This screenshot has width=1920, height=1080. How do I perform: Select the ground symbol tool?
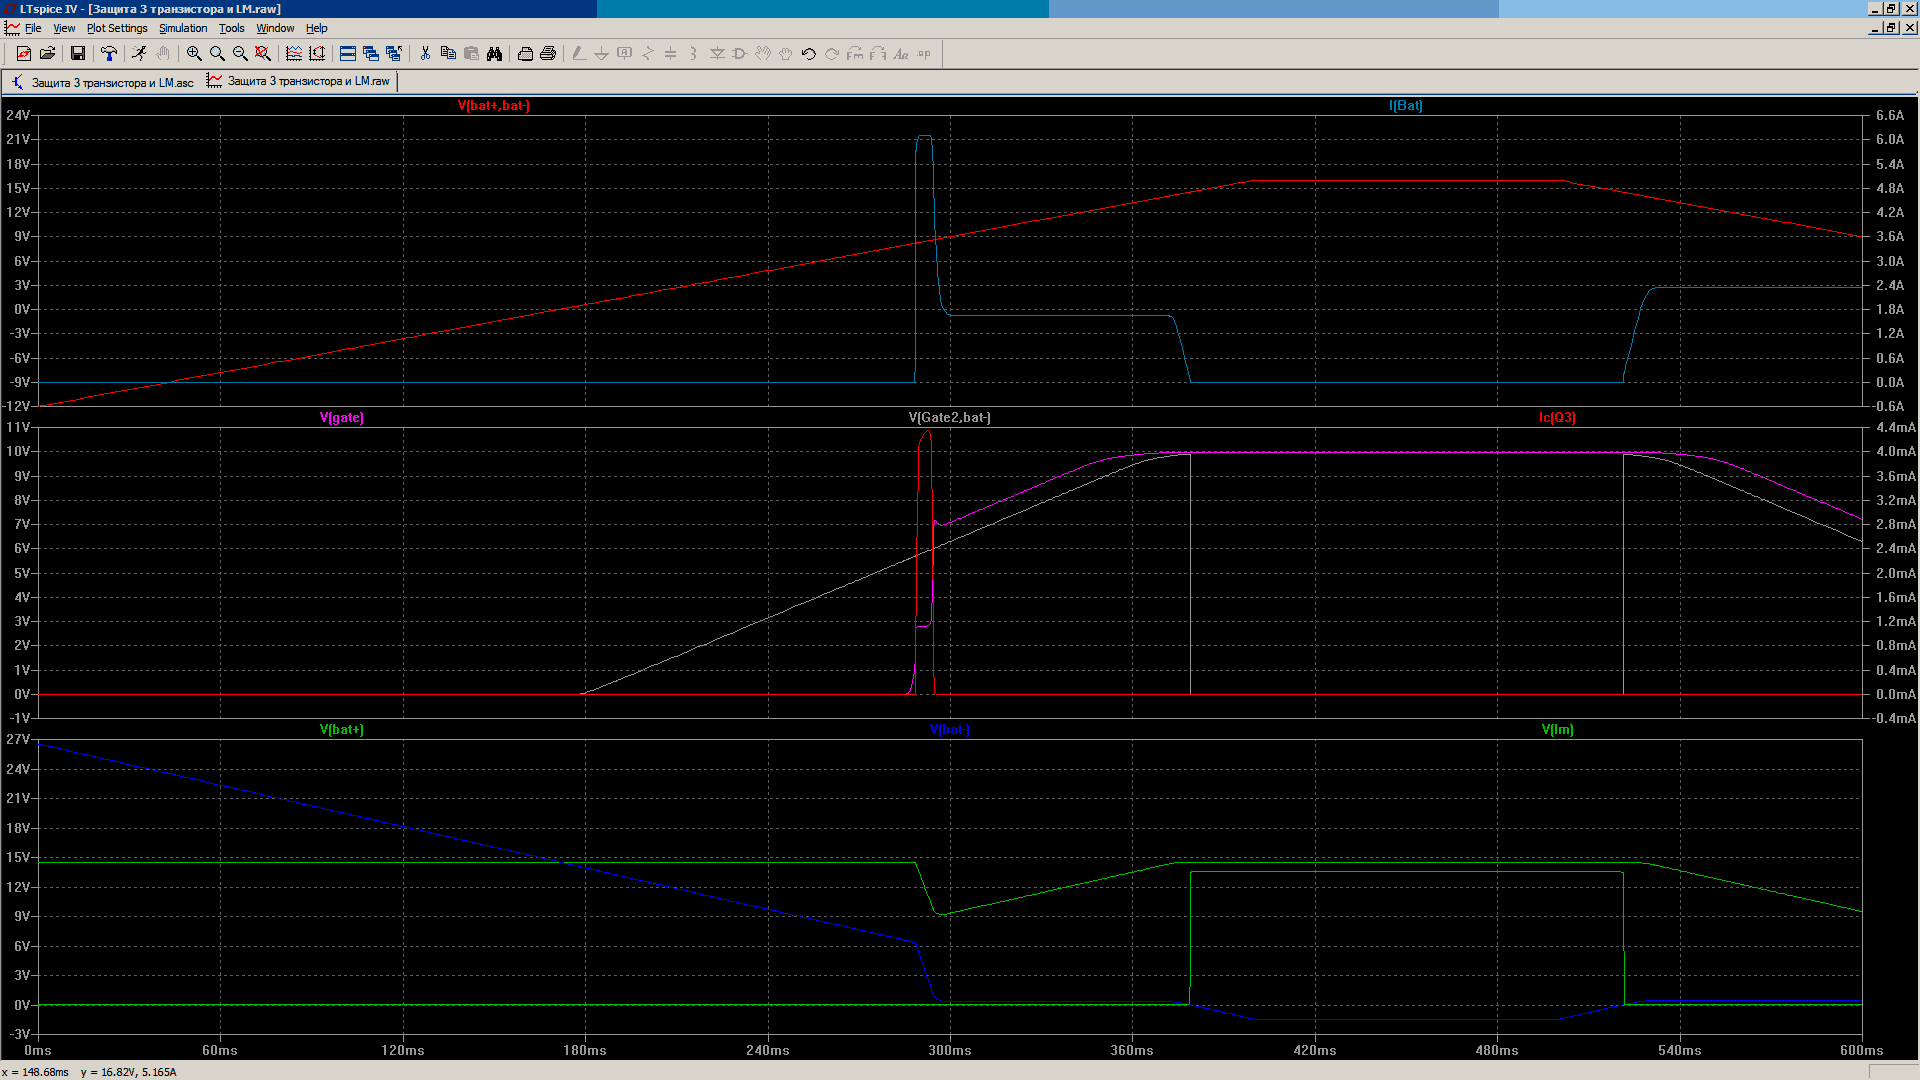601,54
